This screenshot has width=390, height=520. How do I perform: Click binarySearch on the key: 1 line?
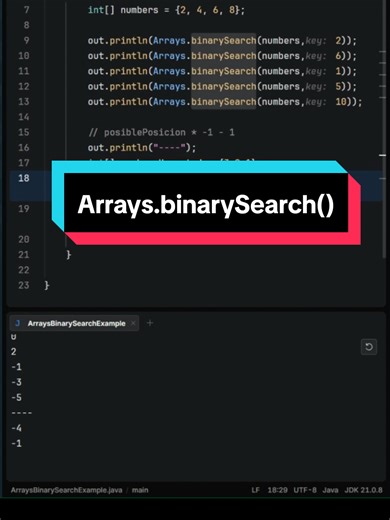tap(223, 71)
